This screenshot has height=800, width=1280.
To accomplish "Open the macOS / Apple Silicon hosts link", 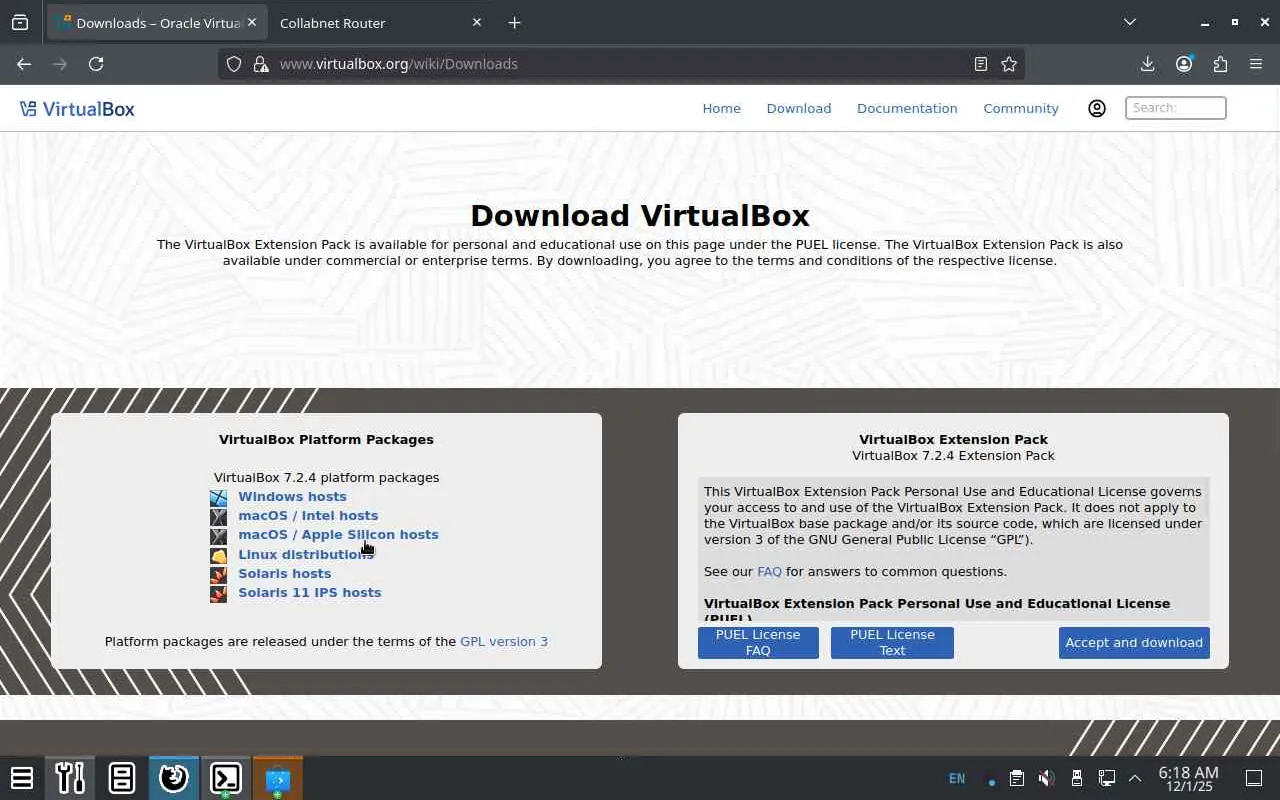I will [338, 535].
